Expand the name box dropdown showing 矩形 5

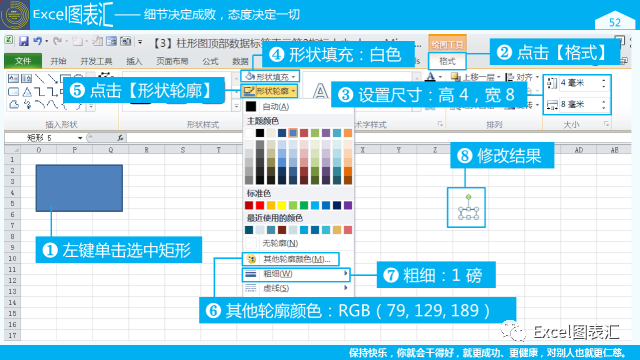pyautogui.click(x=80, y=138)
